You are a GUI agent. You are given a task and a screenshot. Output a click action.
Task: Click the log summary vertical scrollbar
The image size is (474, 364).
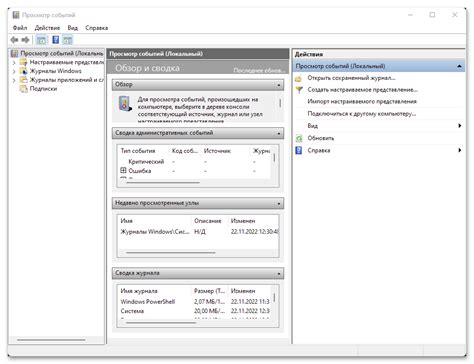coord(275,297)
